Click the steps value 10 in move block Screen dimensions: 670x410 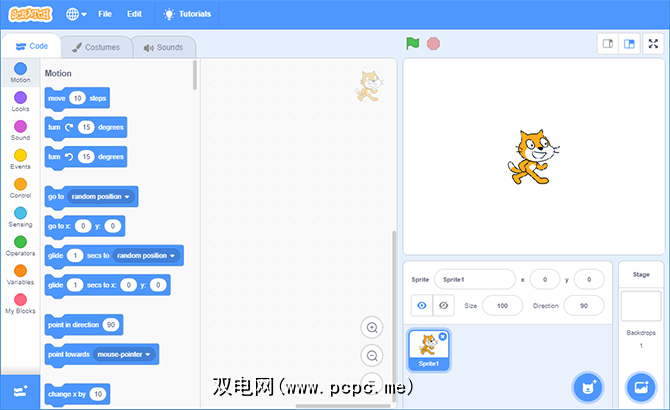tap(77, 98)
